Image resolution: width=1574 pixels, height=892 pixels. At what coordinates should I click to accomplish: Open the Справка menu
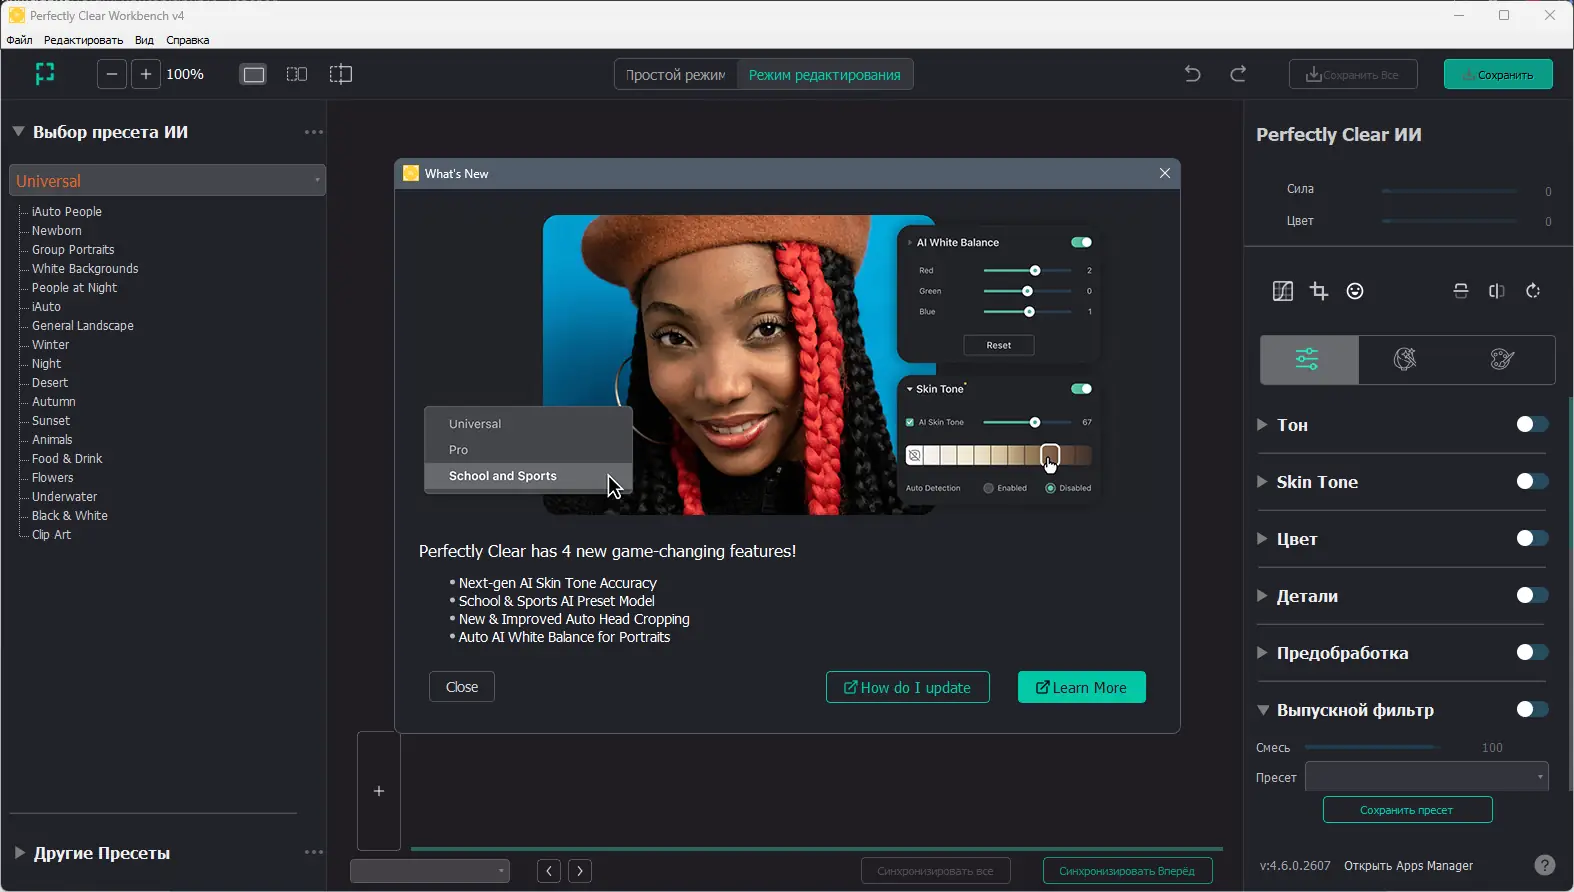[188, 40]
